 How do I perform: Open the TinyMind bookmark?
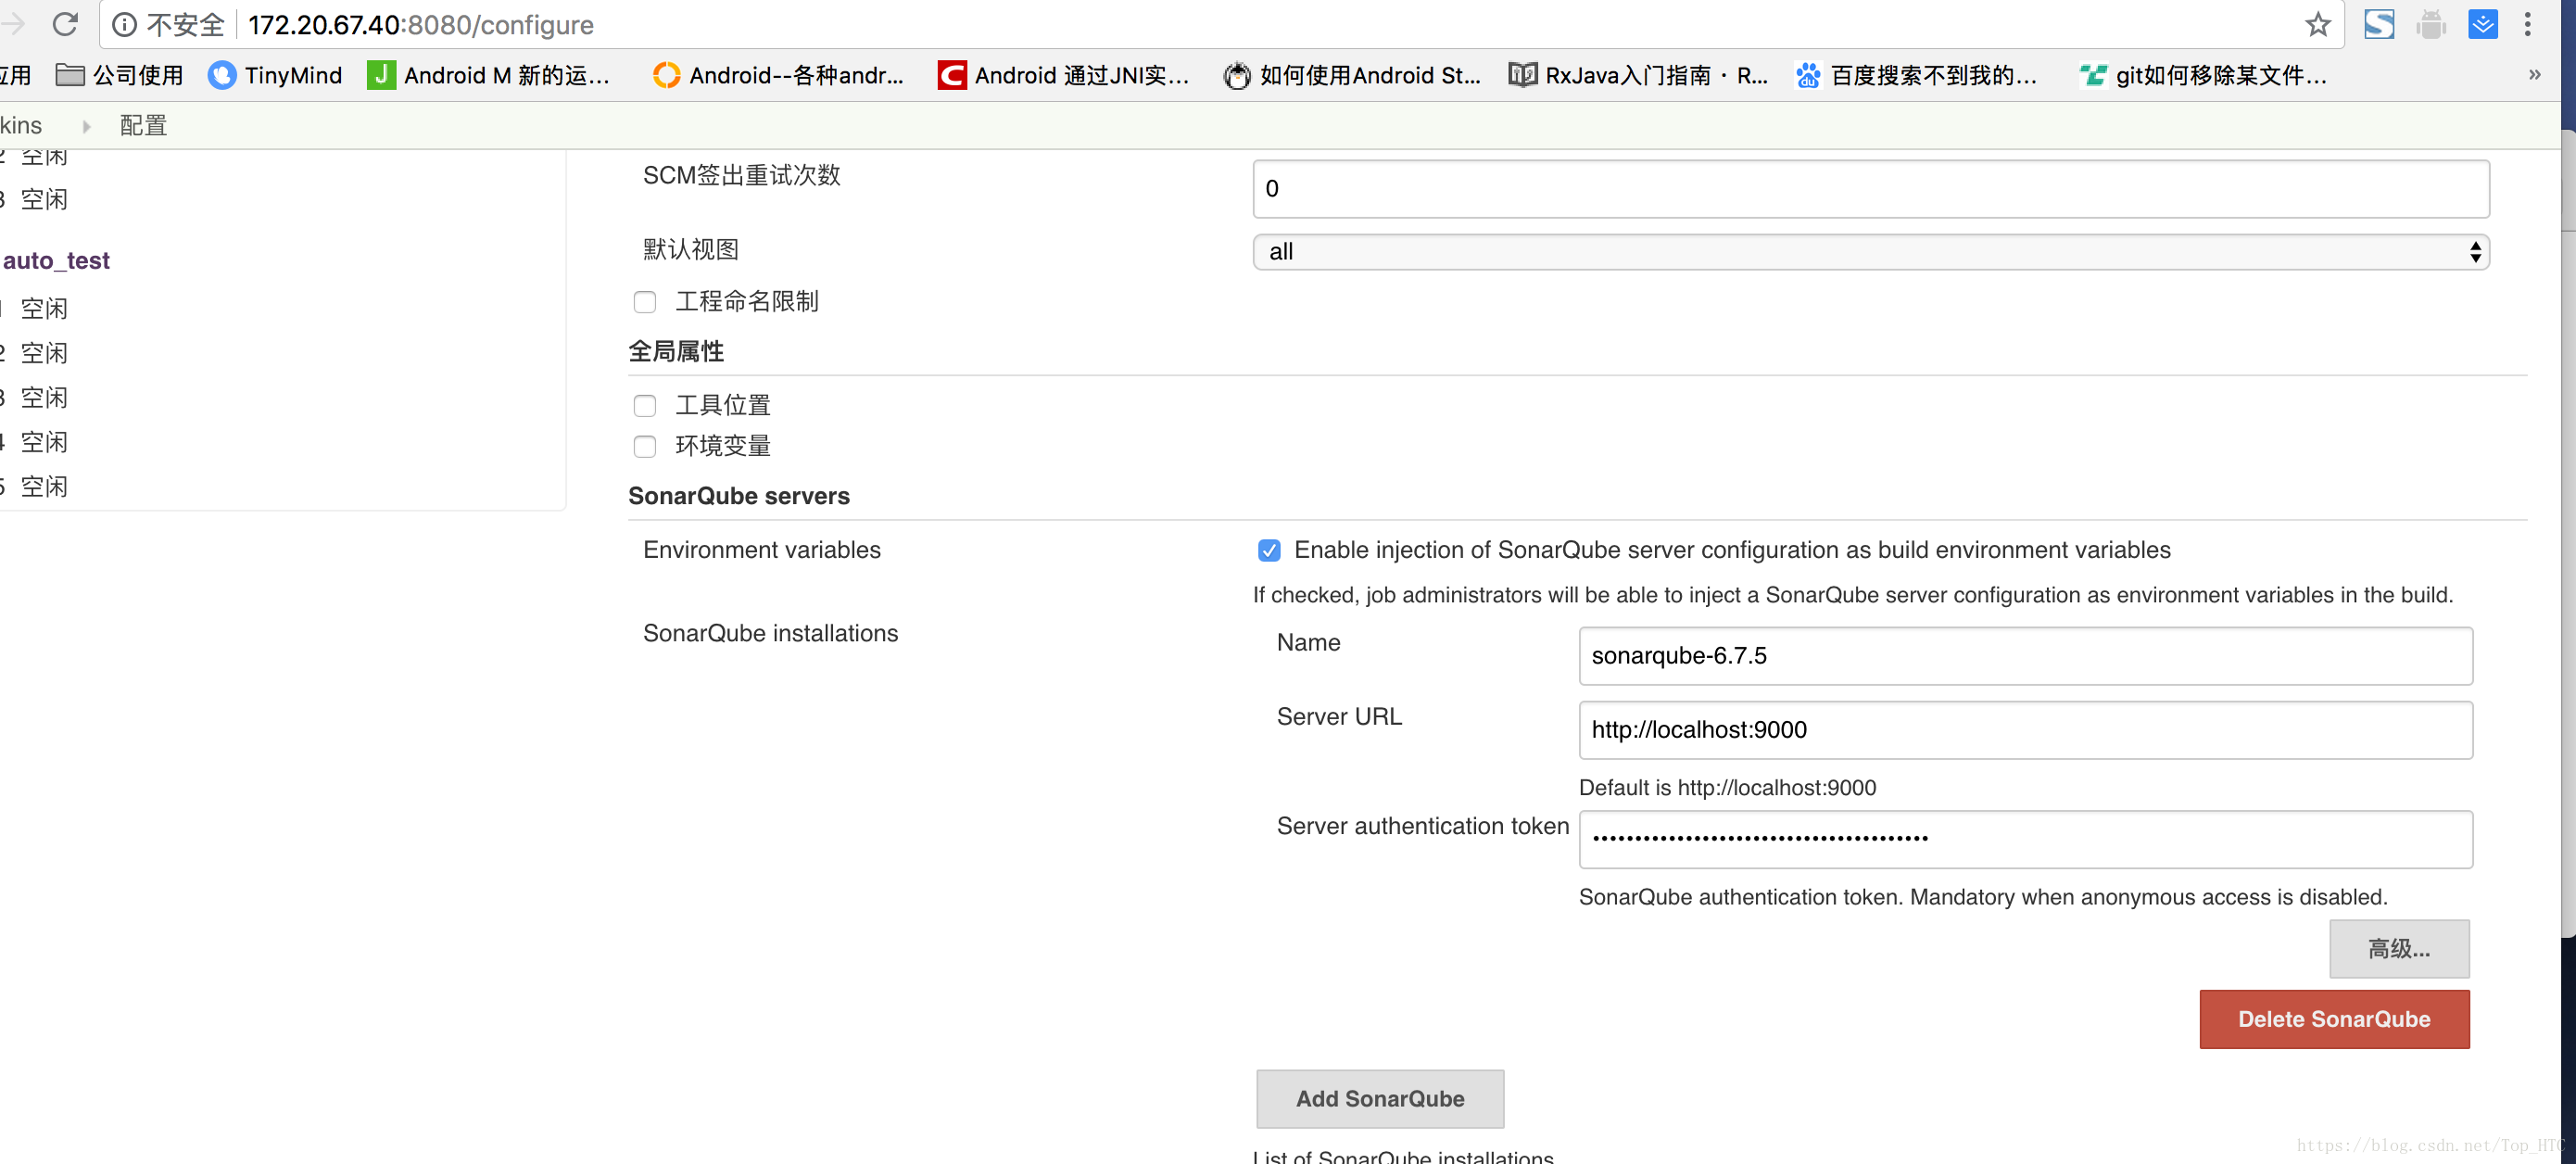275,75
